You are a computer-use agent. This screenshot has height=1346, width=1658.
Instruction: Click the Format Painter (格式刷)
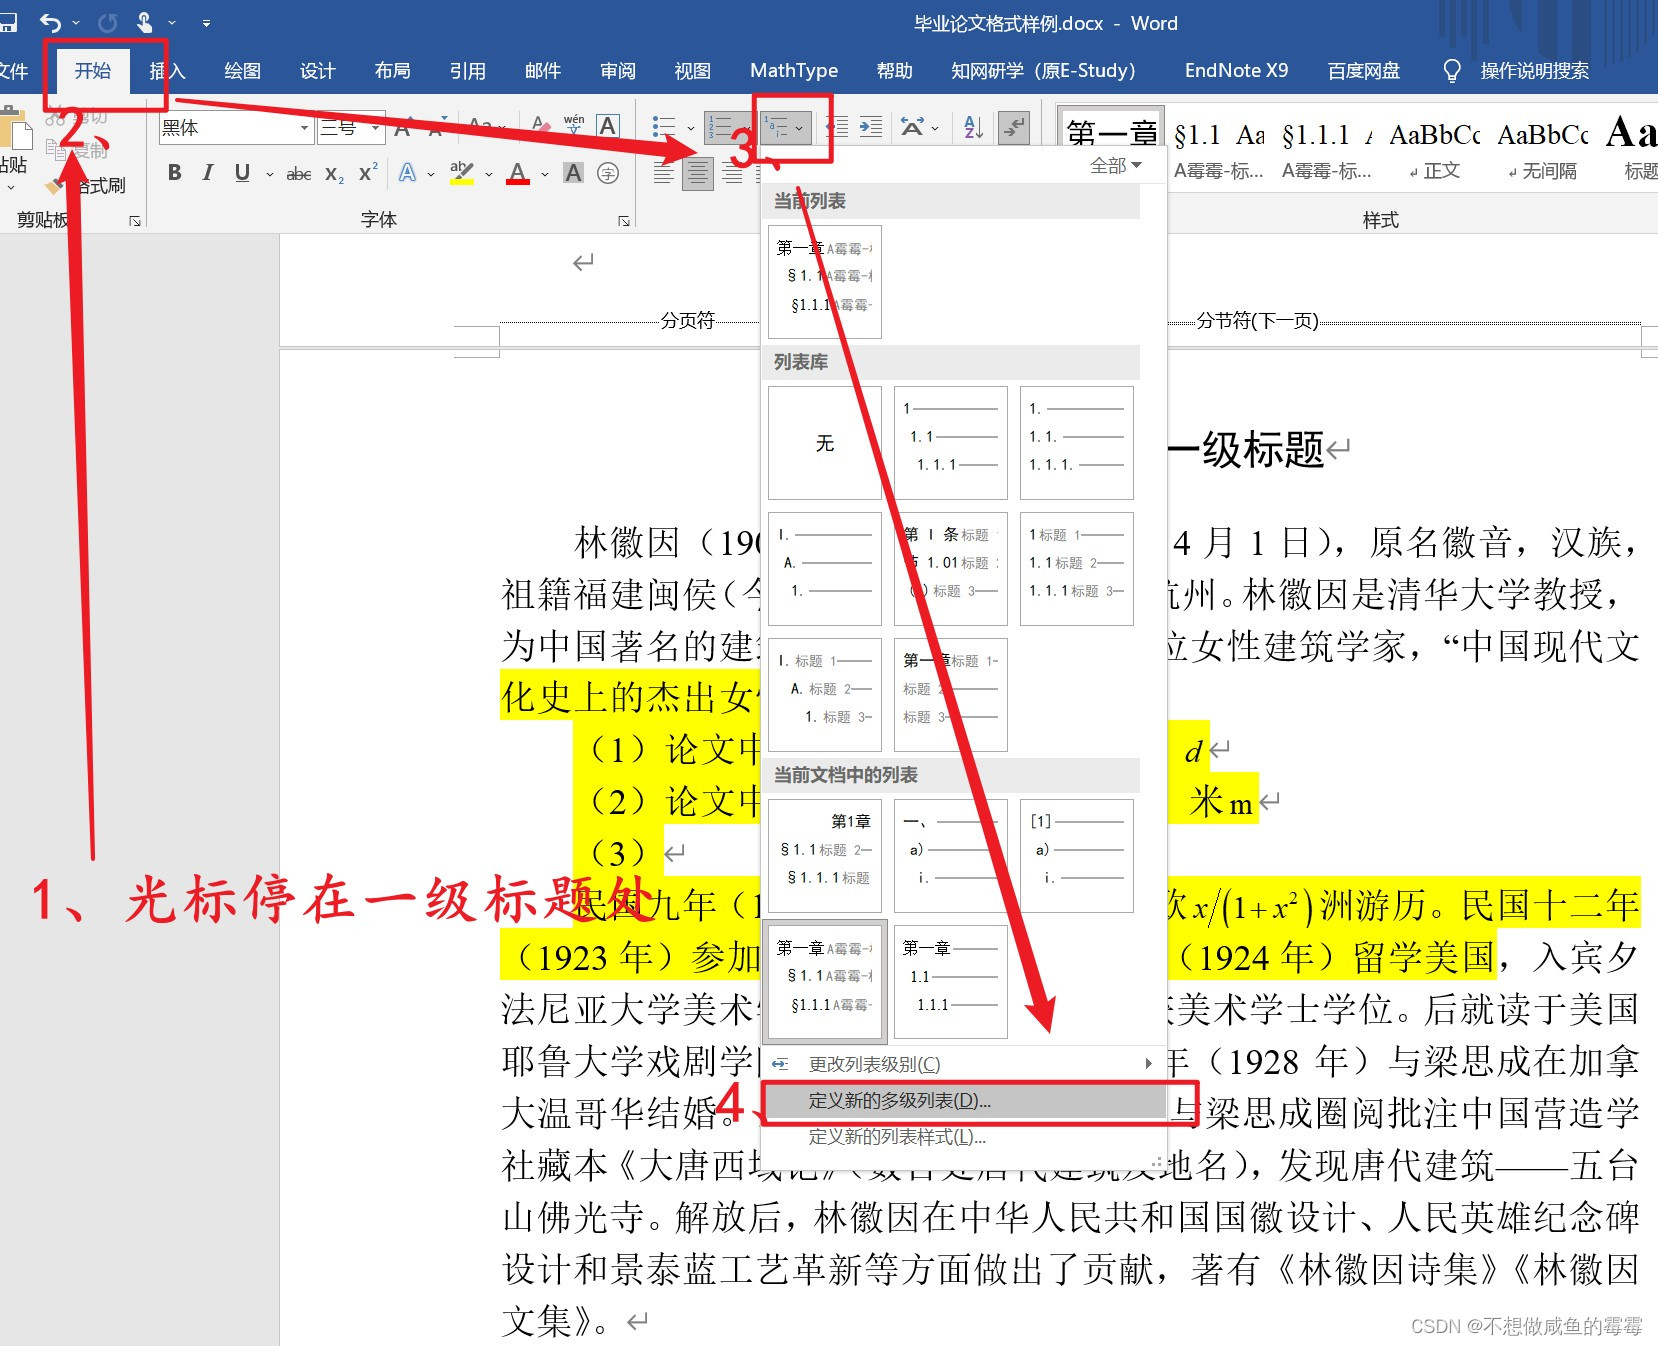coord(88,186)
